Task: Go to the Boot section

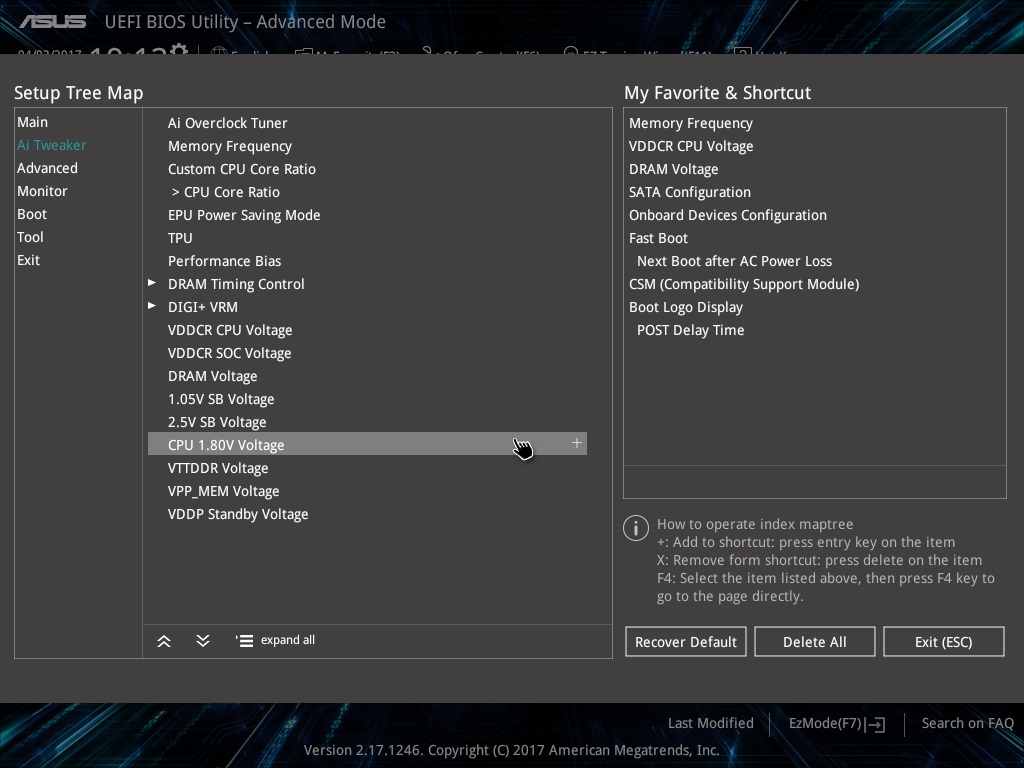Action: pyautogui.click(x=32, y=214)
